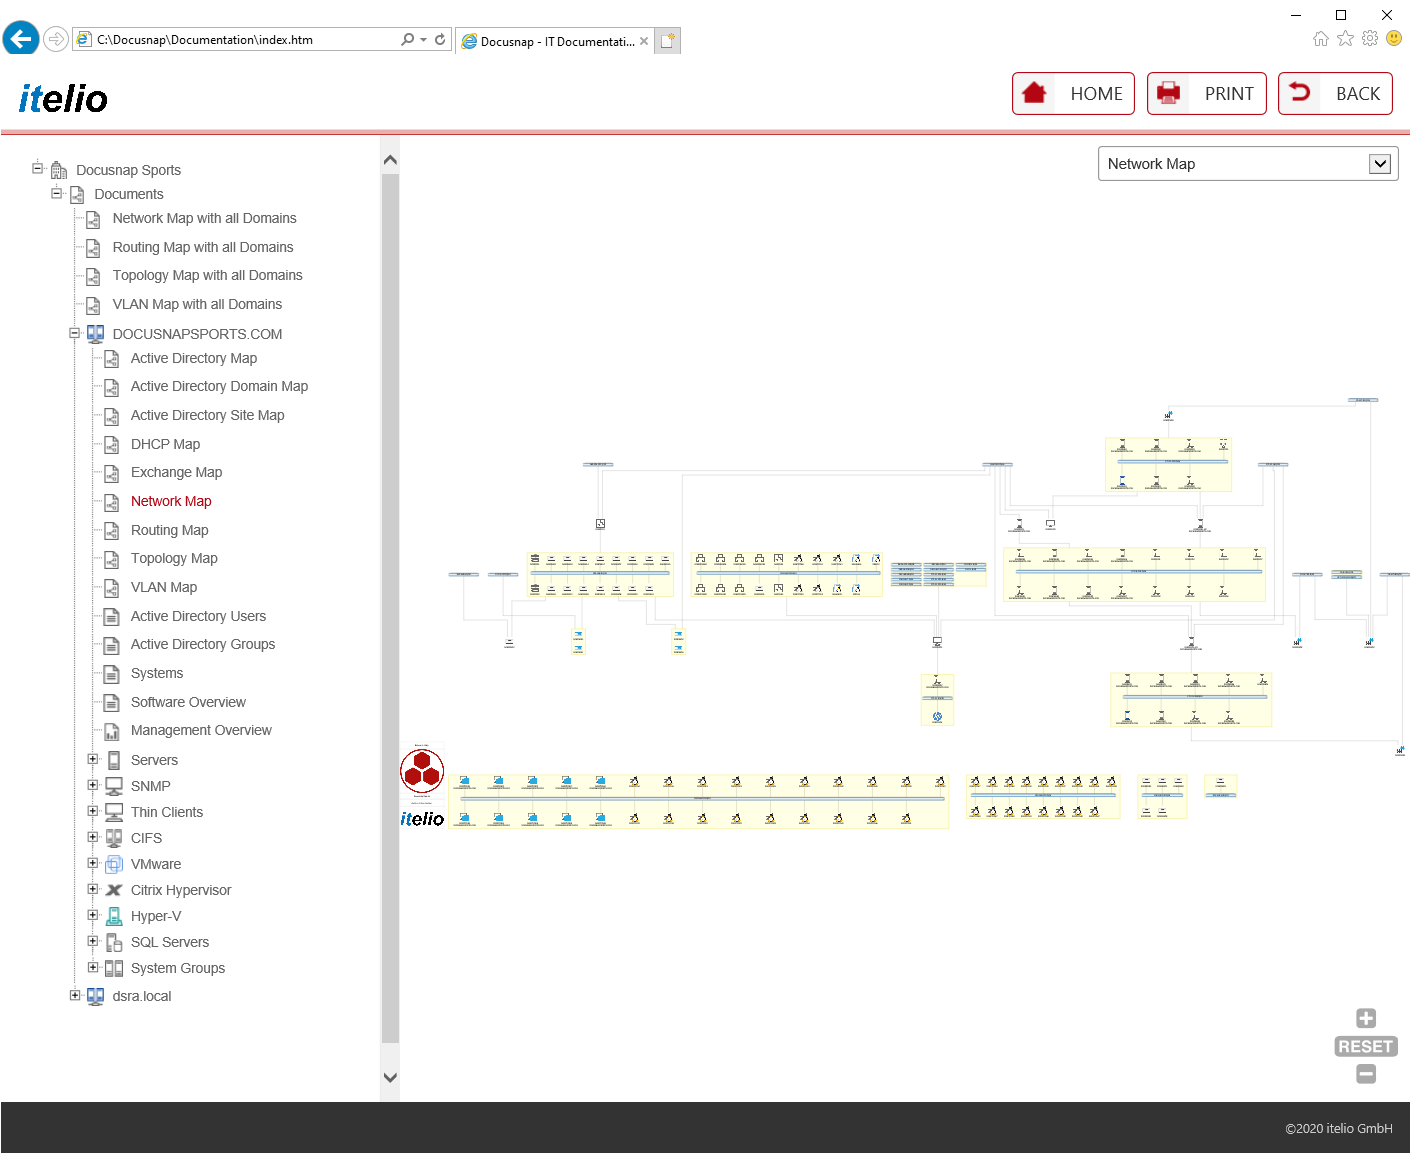Click the itelio logo
Screen dimensions: 1411x1160
63,98
